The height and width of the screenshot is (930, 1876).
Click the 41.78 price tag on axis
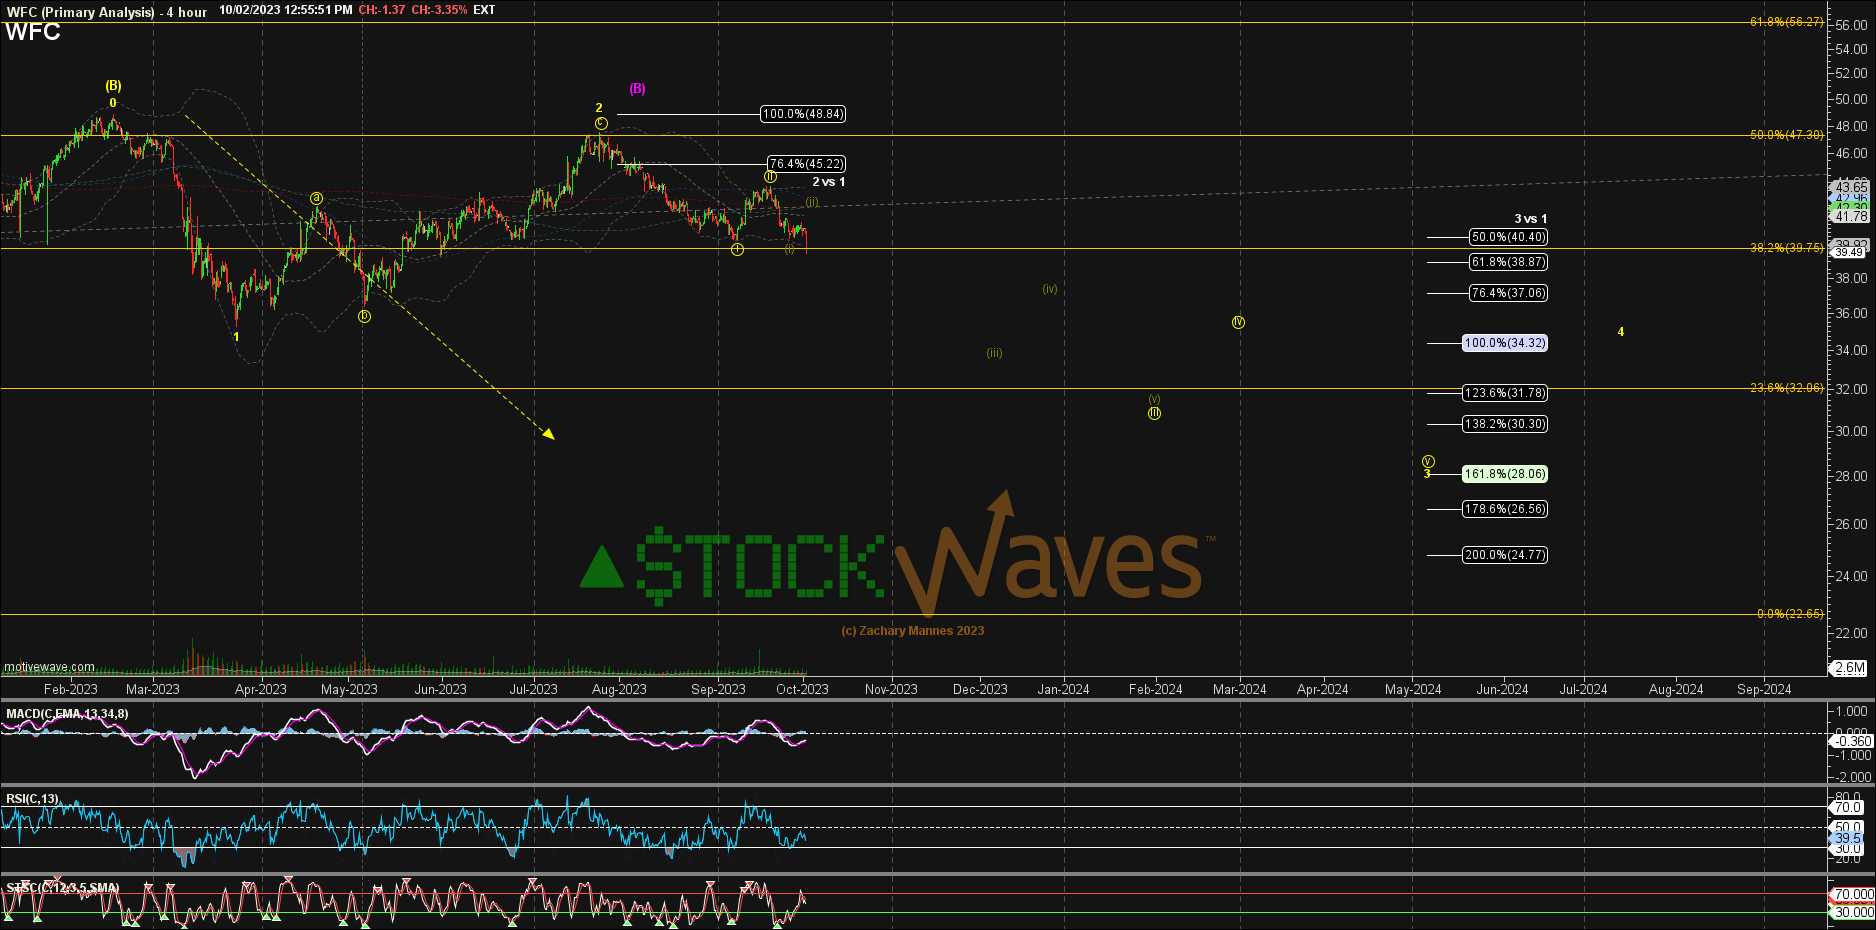pyautogui.click(x=1850, y=216)
